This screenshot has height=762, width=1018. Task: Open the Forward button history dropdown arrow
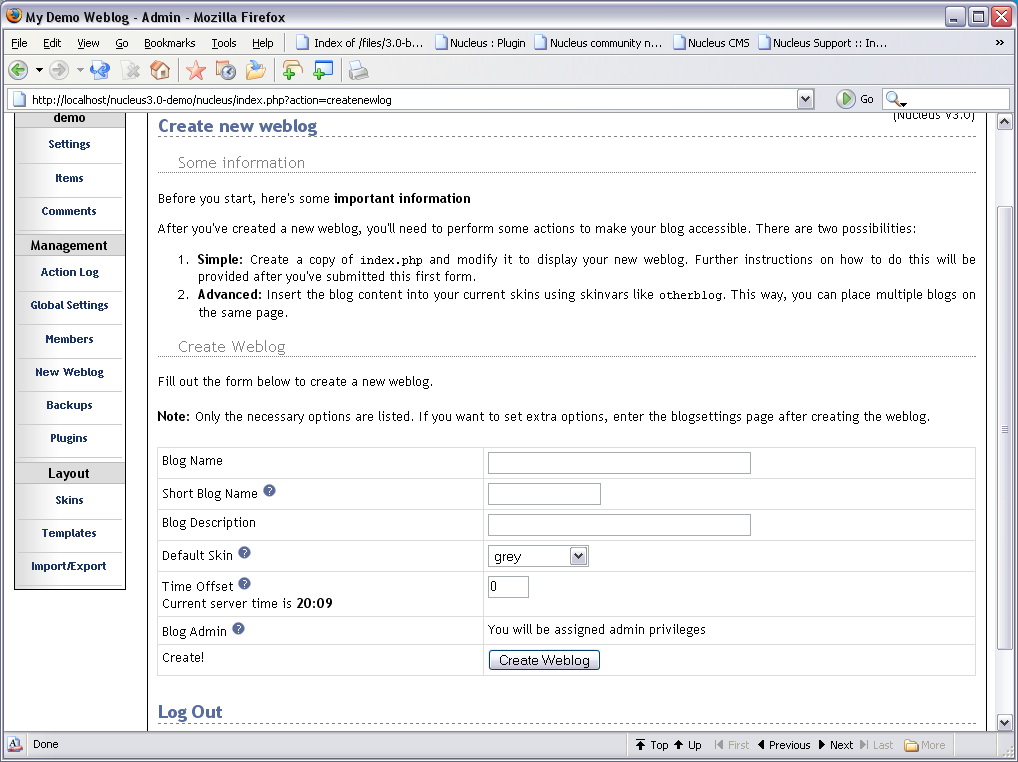(x=80, y=70)
